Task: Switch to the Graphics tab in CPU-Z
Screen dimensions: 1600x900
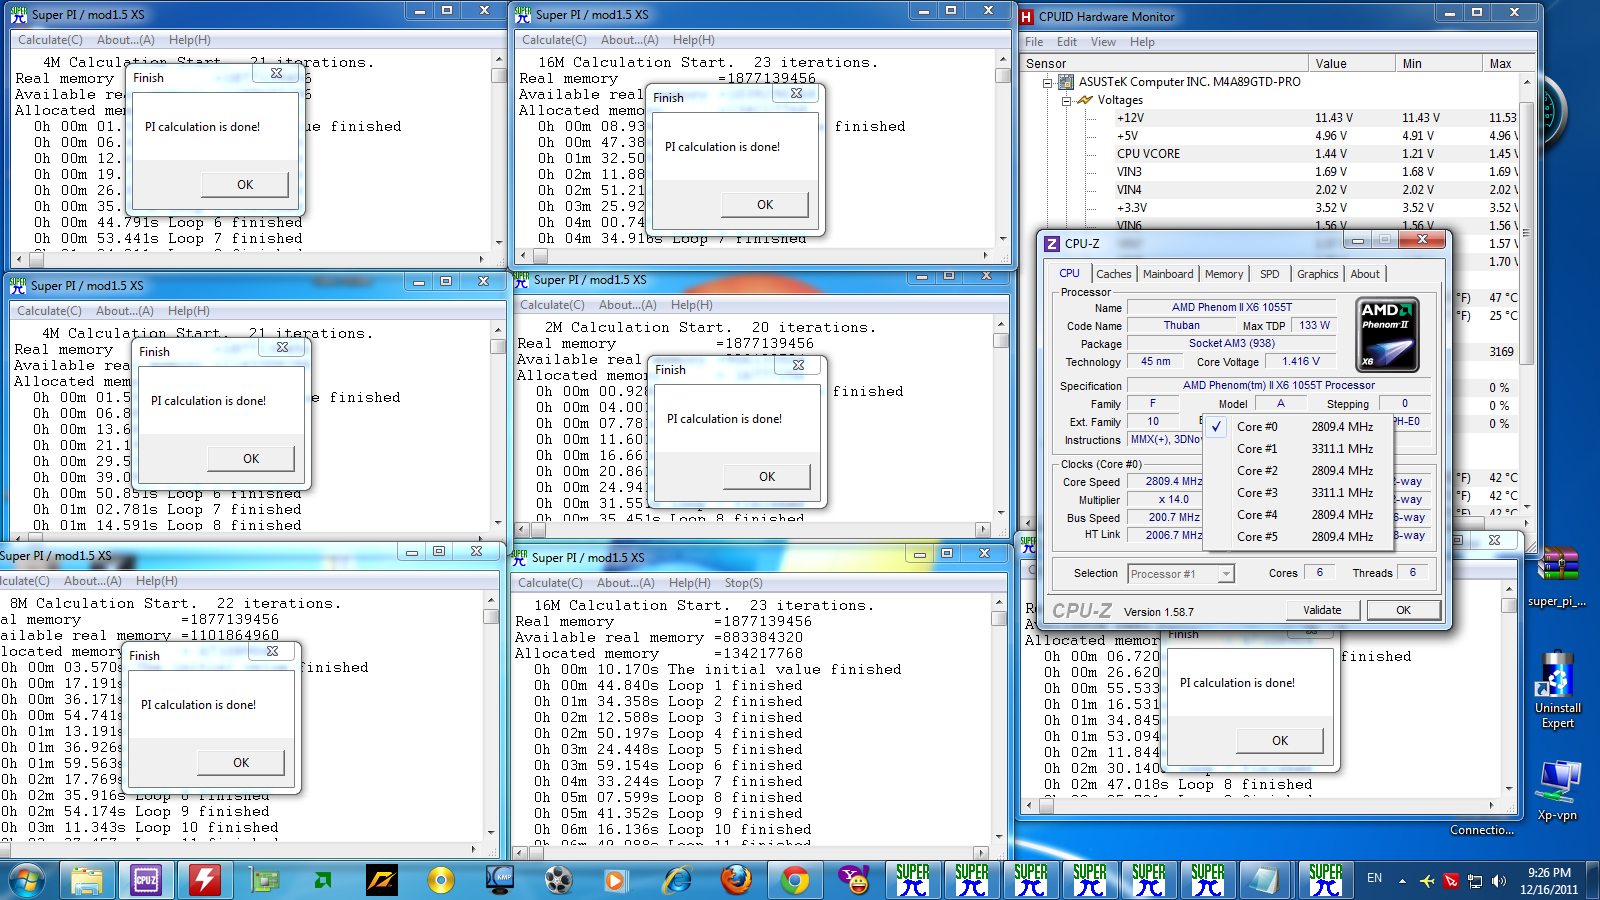Action: [x=1317, y=274]
